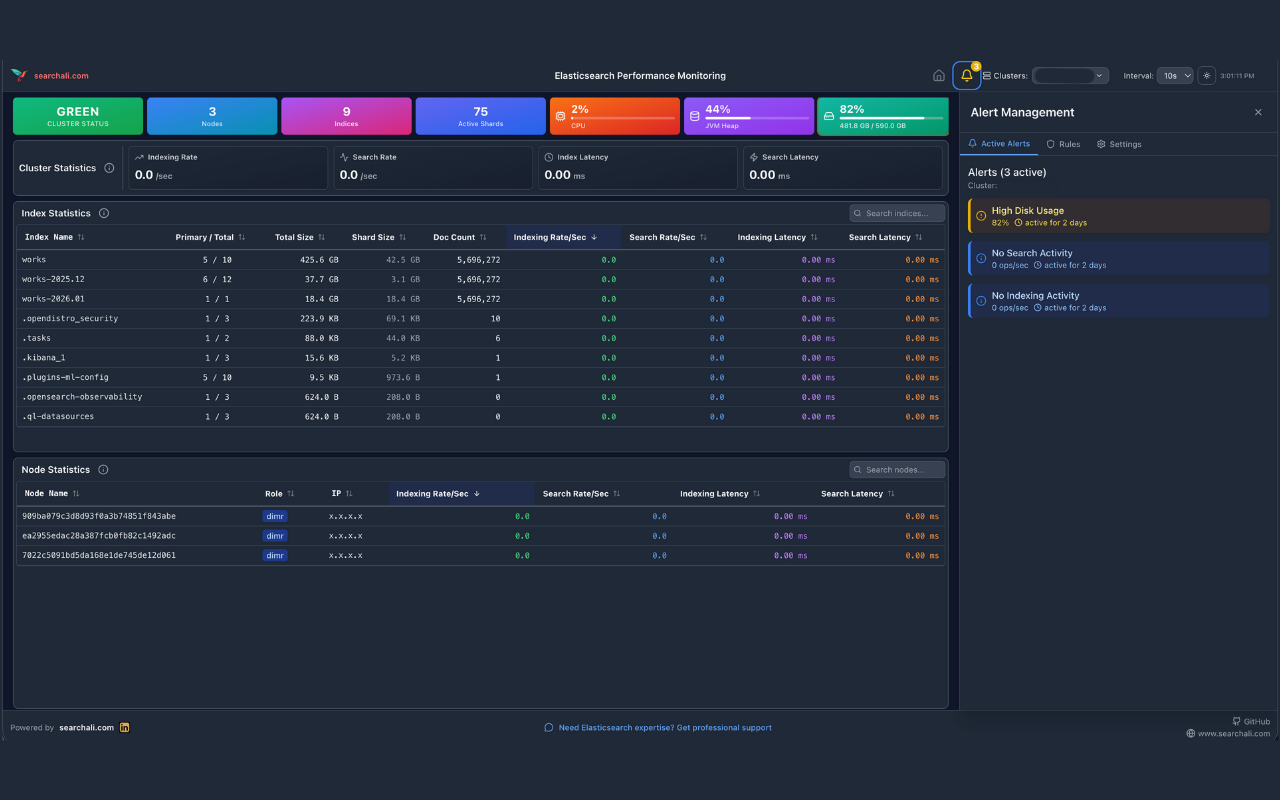1280x800 pixels.
Task: Open the Interval dropdown showing 10s
Action: point(1177,75)
